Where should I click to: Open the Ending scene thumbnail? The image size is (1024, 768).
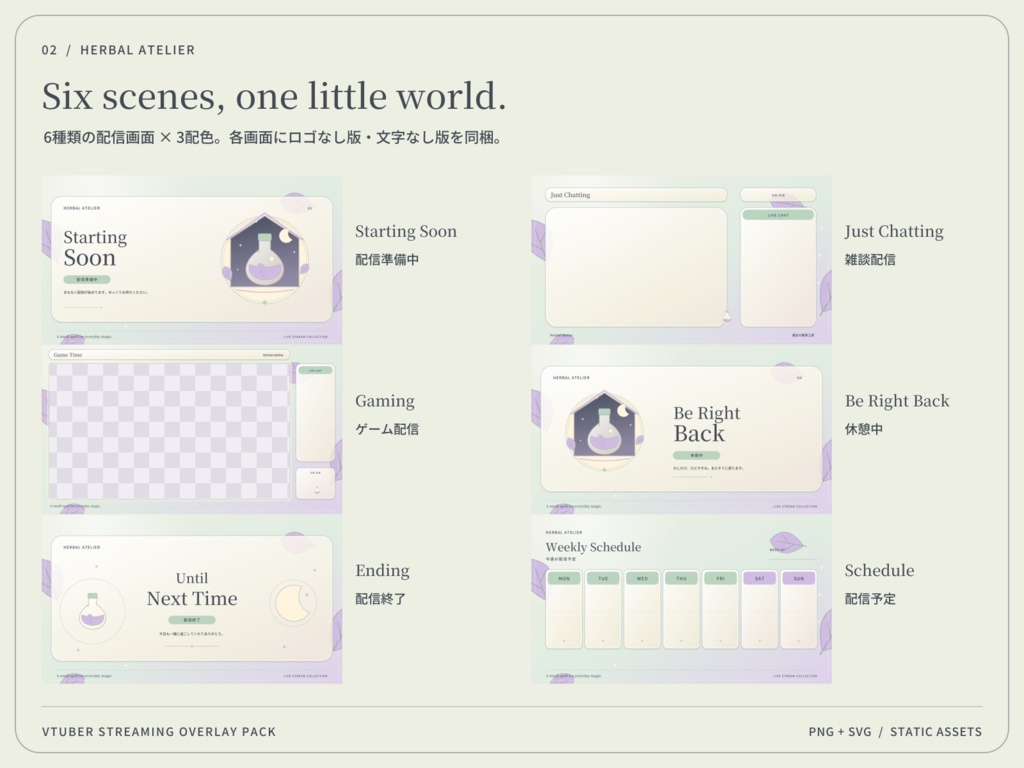[x=192, y=599]
